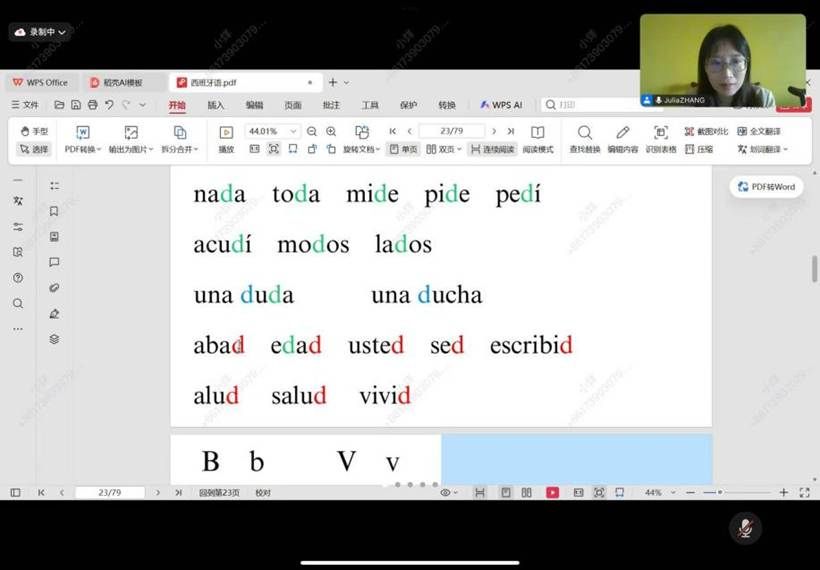820x570 pixels.
Task: Click the PDF转Word button
Action: tap(767, 187)
